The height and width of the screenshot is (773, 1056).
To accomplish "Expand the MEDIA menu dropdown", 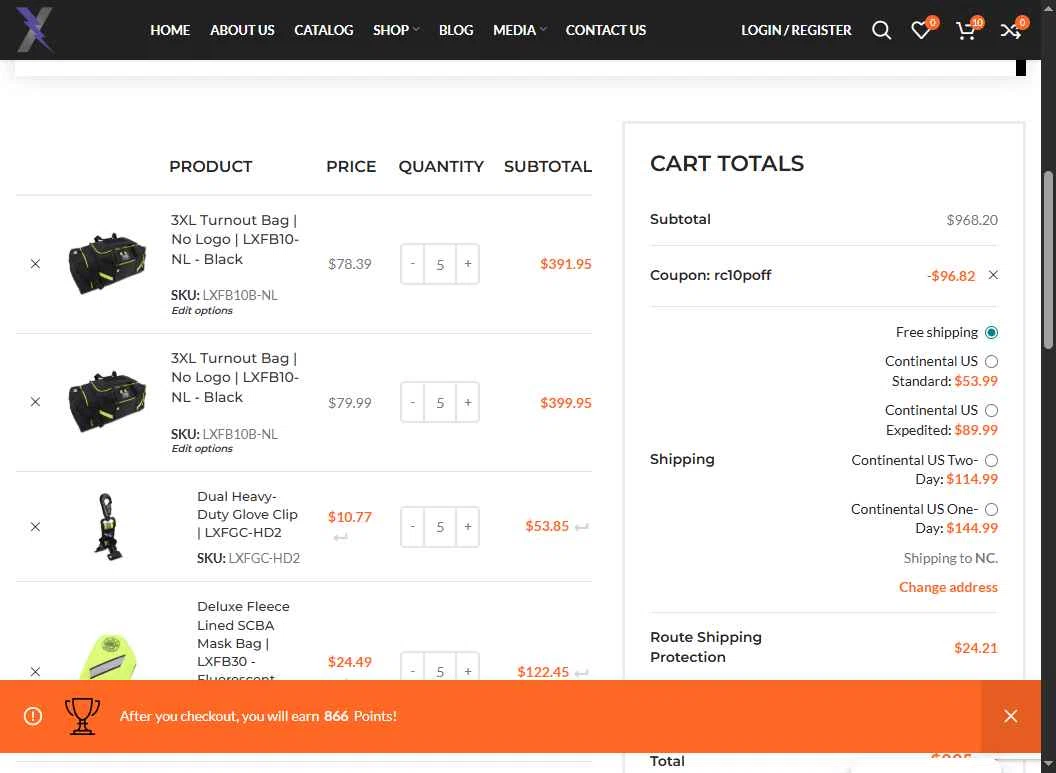I will coord(519,30).
